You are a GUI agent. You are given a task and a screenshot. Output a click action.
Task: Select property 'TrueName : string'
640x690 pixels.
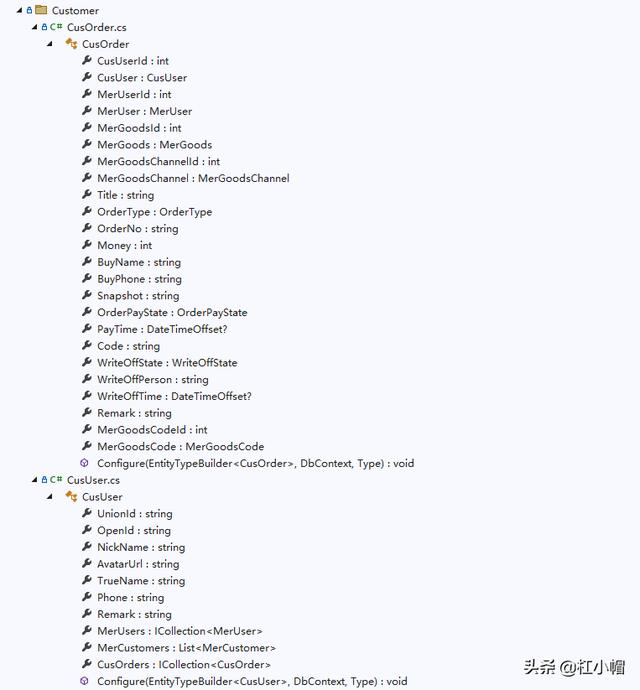click(x=141, y=580)
